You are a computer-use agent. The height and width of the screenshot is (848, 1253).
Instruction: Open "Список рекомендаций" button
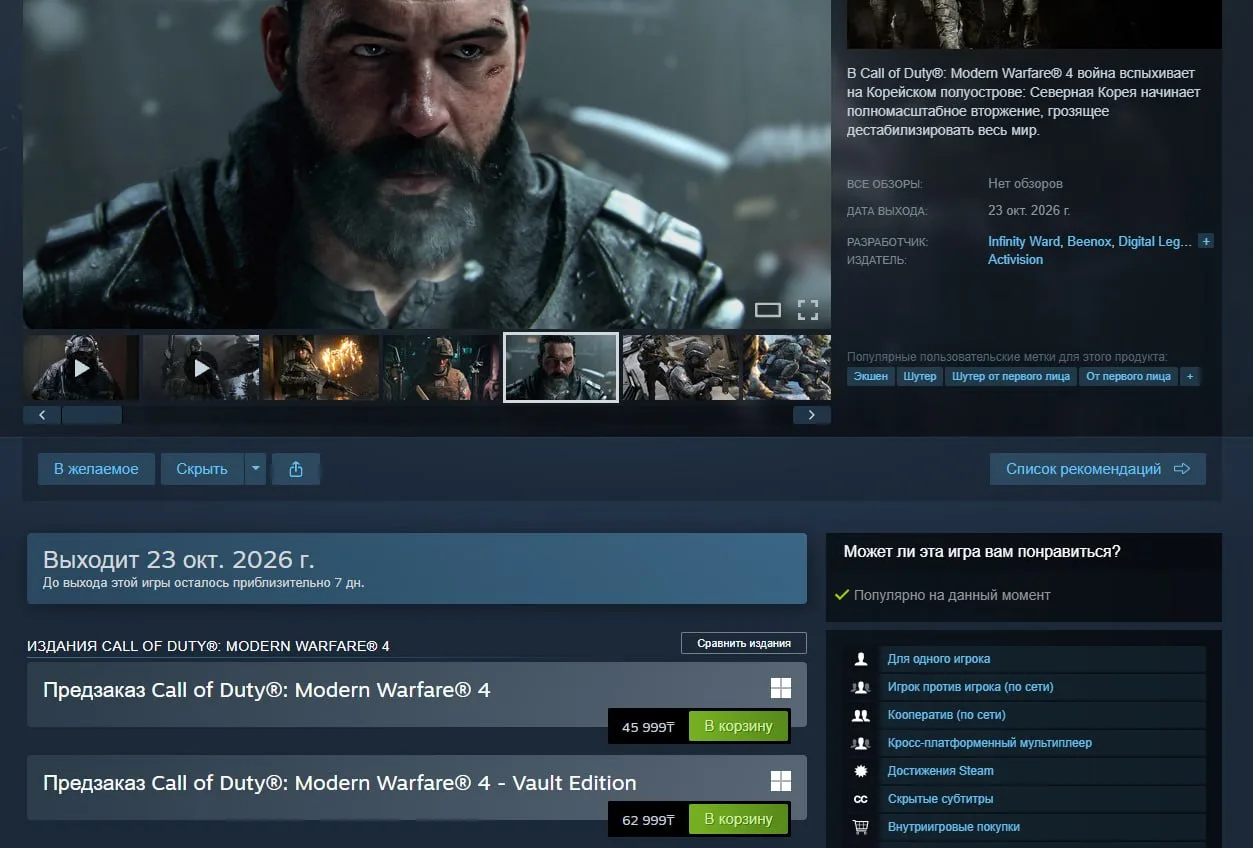(x=1098, y=469)
